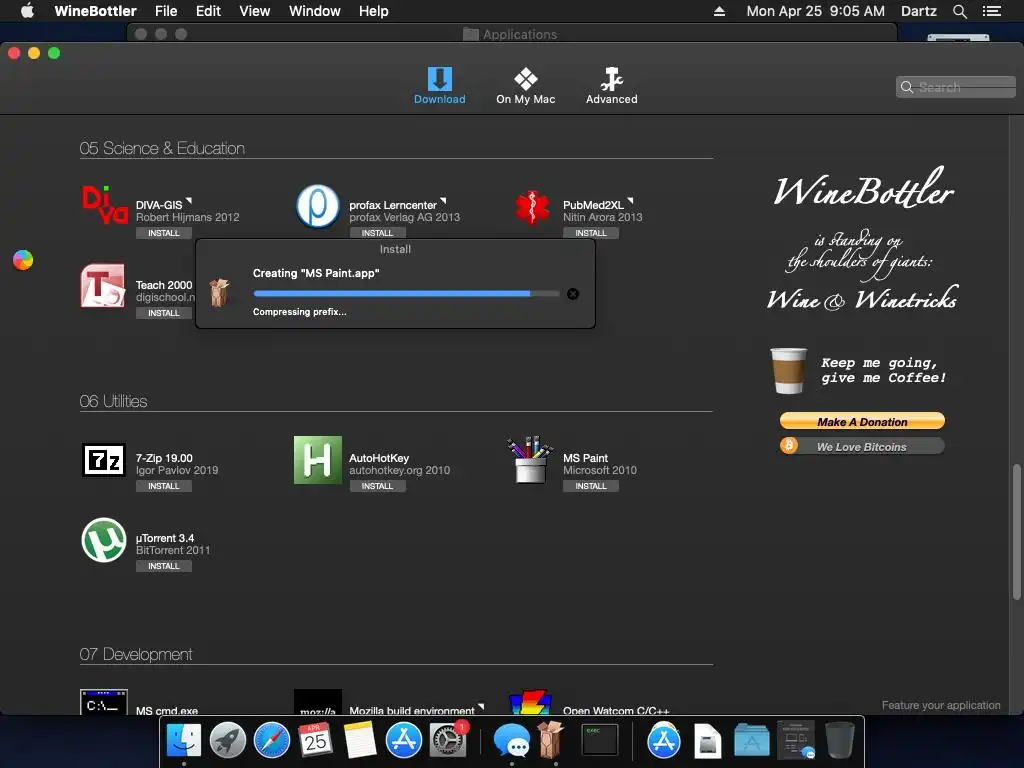Open the Advanced tab
The height and width of the screenshot is (768, 1024).
tap(611, 86)
